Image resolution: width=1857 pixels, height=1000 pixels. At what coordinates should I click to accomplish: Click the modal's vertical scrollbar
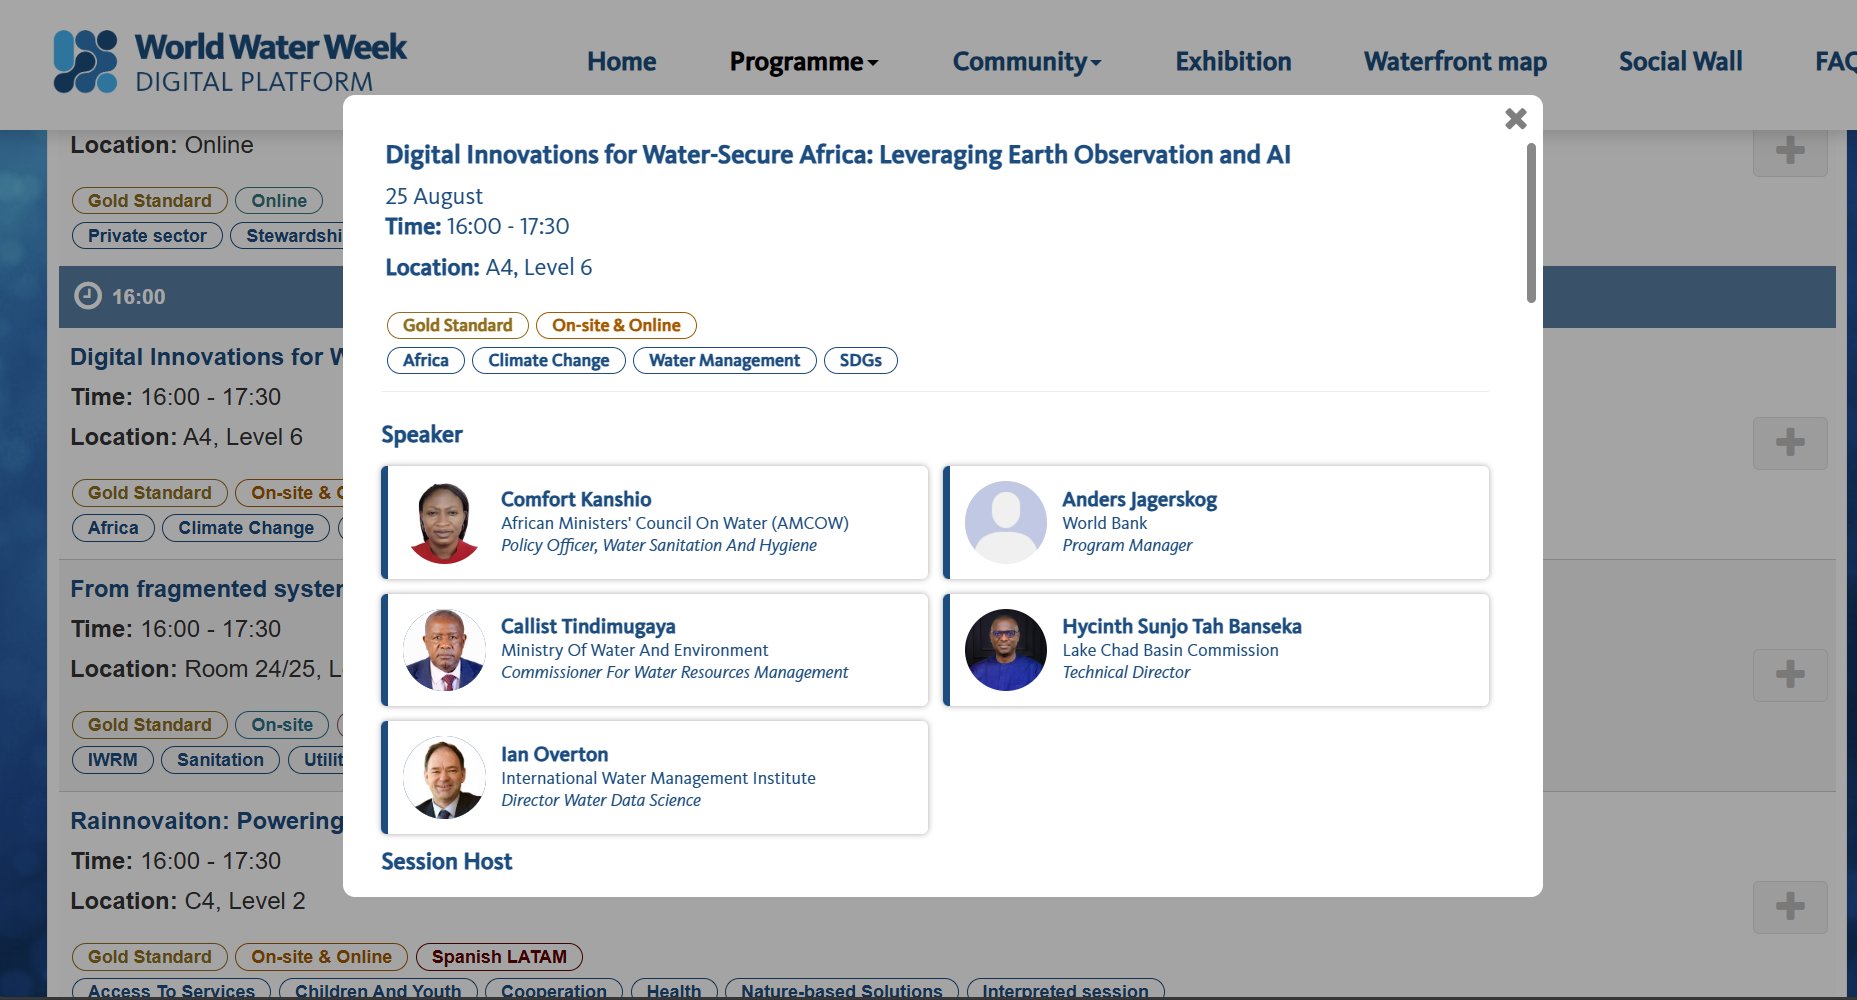point(1530,222)
